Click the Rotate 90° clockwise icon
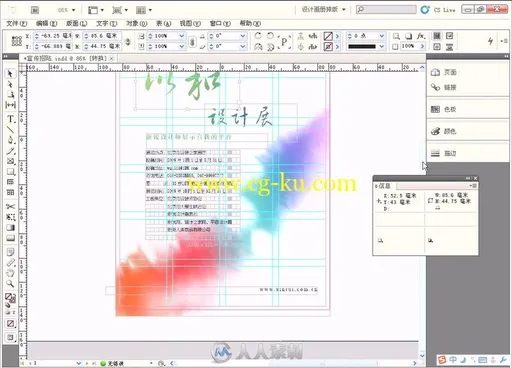Viewport: 512px width, 368px height. tap(258, 36)
